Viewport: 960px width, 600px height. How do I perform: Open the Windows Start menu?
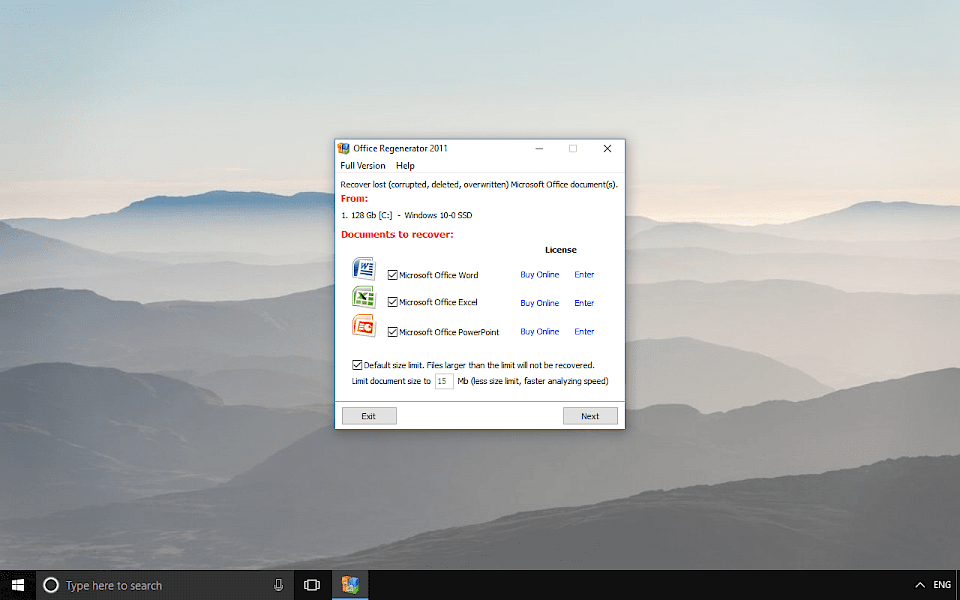click(18, 585)
